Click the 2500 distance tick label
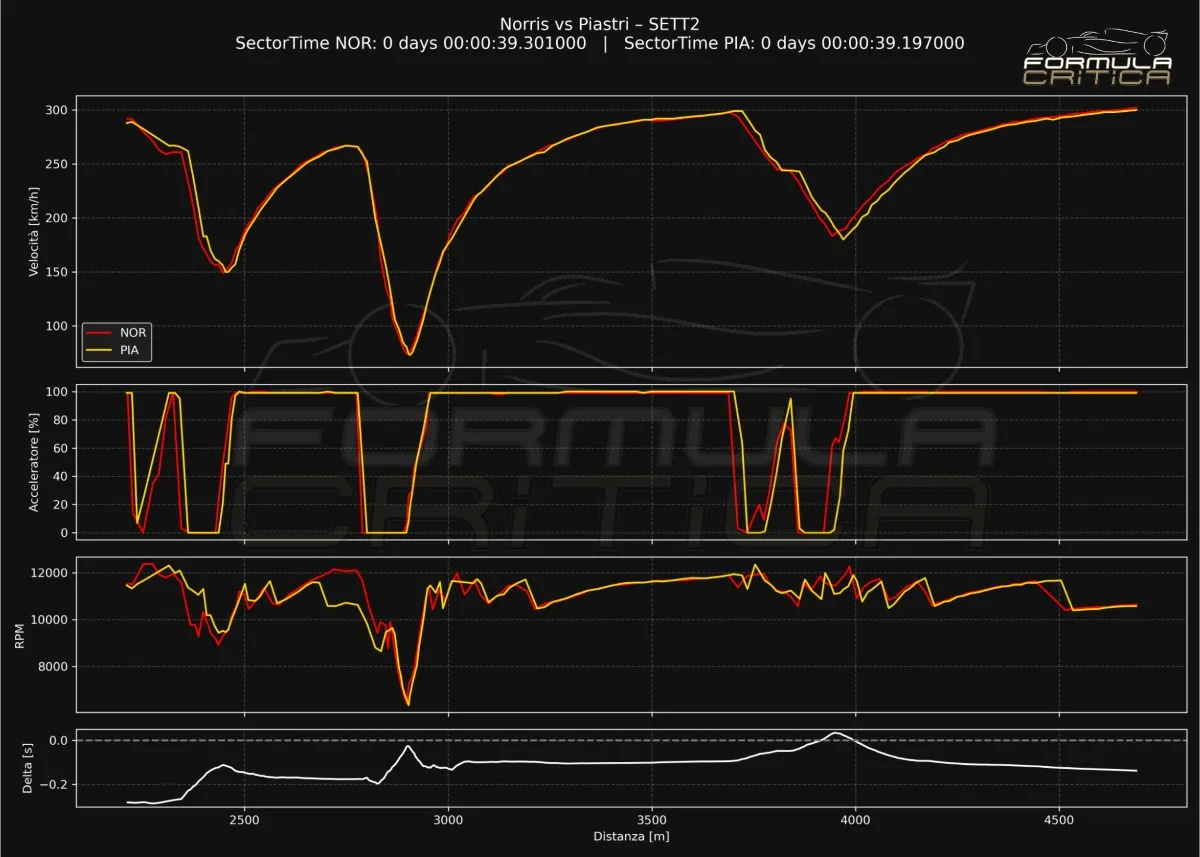Viewport: 1200px width, 857px height. click(x=244, y=818)
